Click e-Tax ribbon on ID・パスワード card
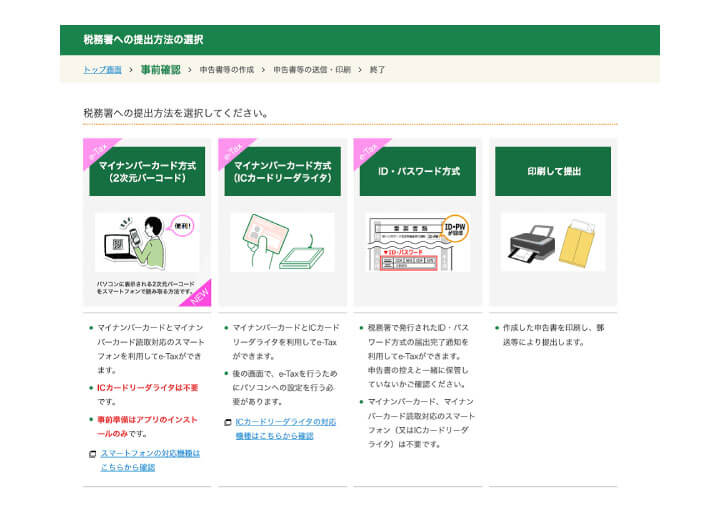 pyautogui.click(x=369, y=151)
